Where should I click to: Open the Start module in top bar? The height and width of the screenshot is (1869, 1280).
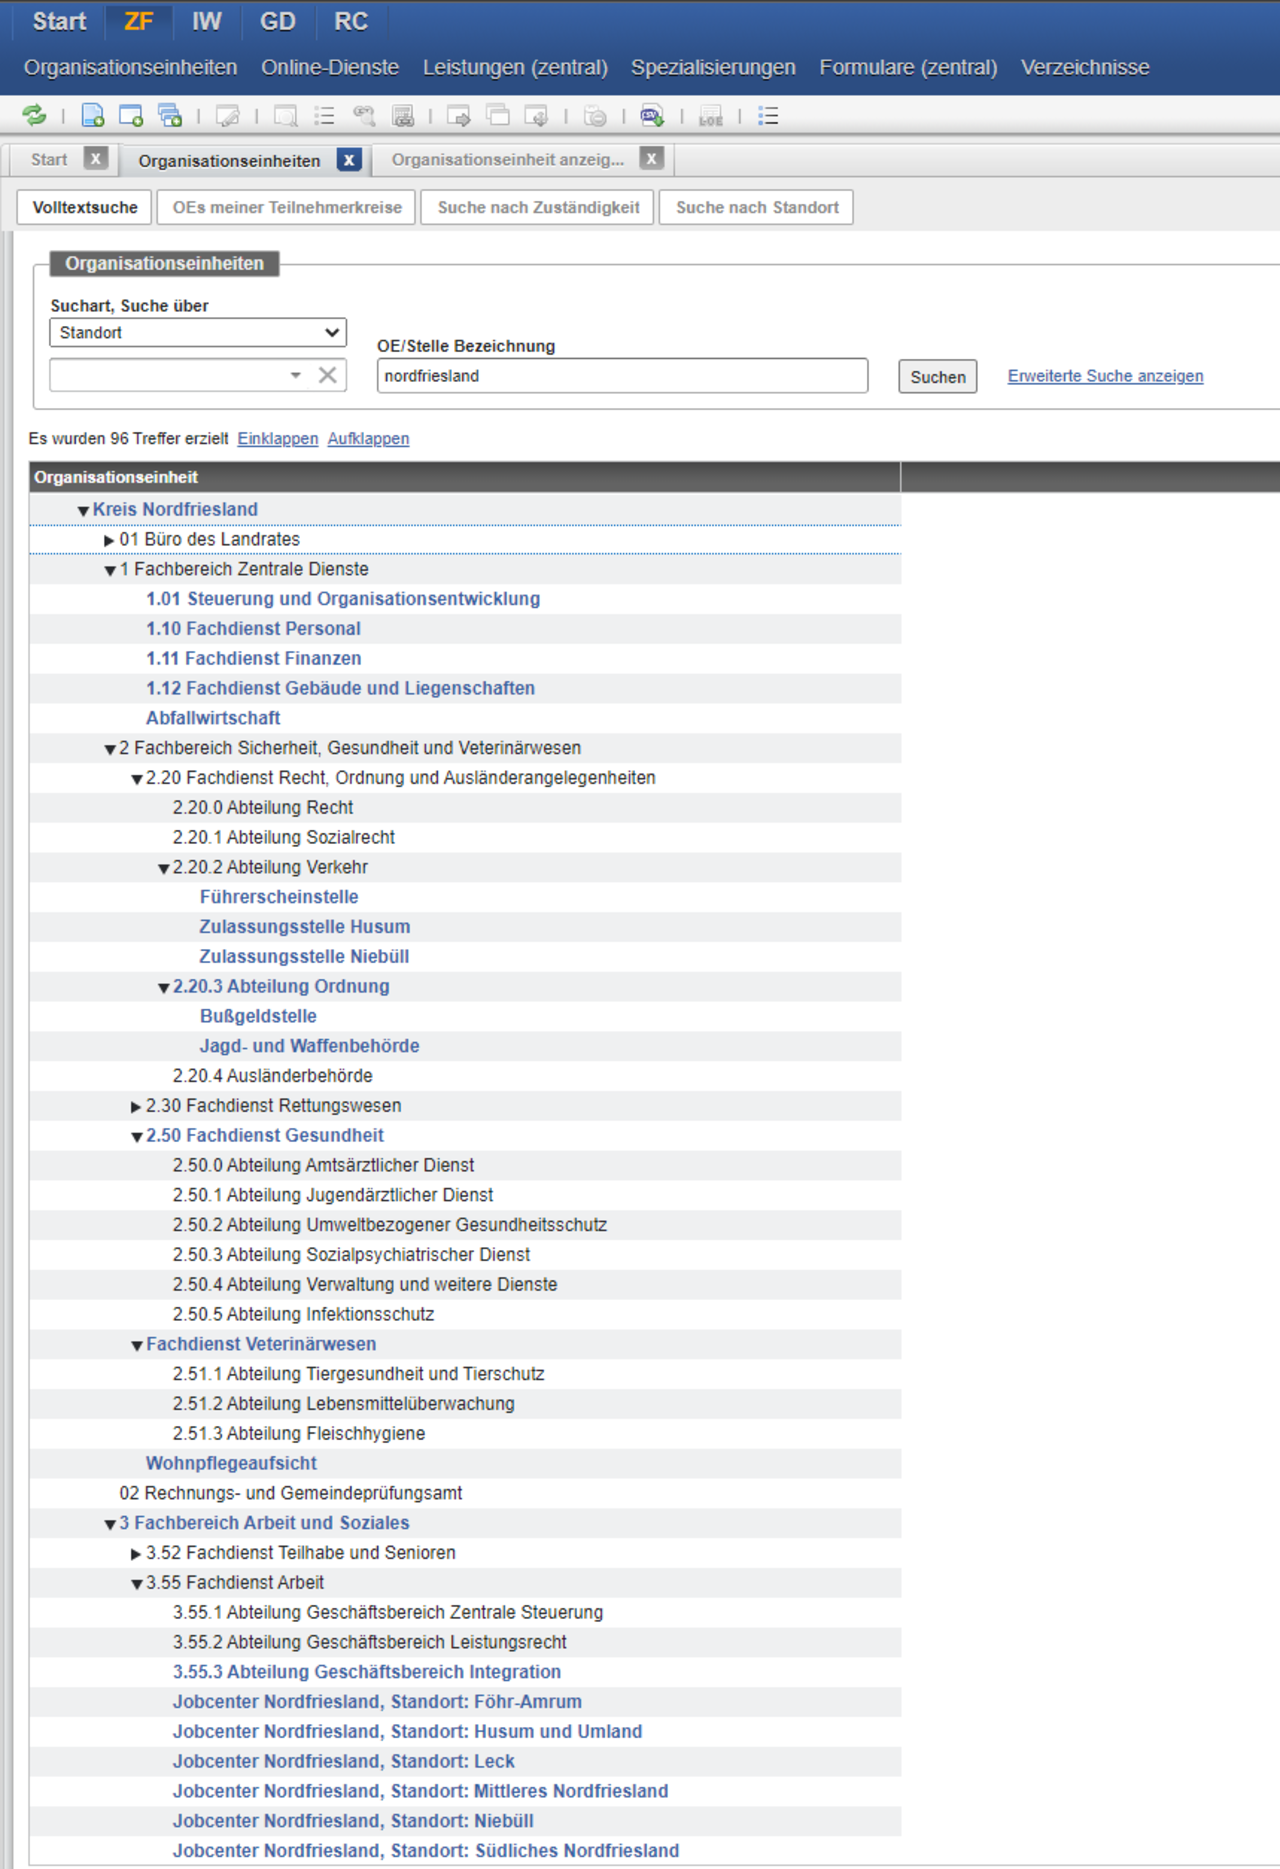click(59, 21)
